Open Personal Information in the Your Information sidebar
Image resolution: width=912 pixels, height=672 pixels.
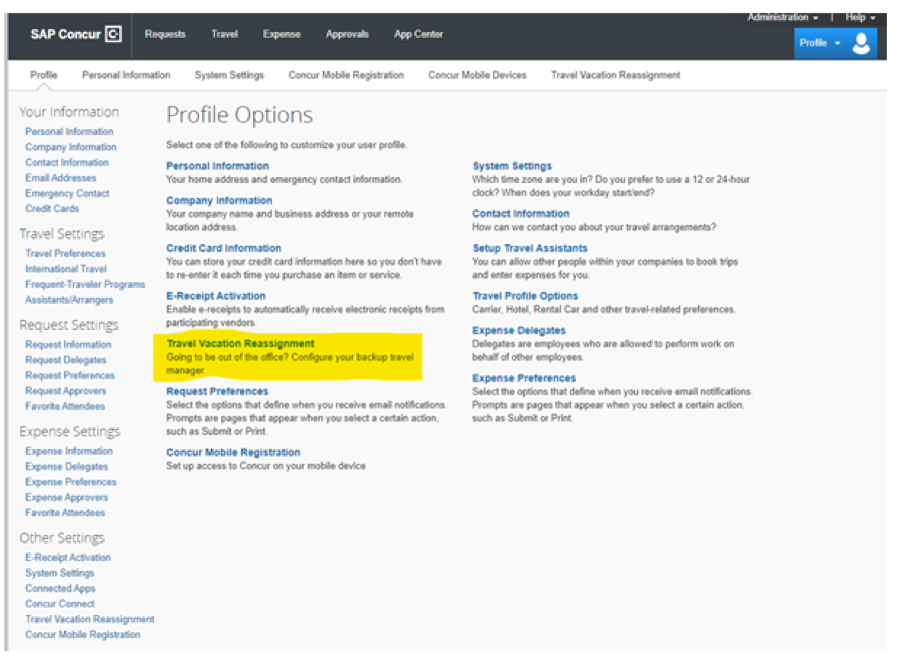coord(69,131)
